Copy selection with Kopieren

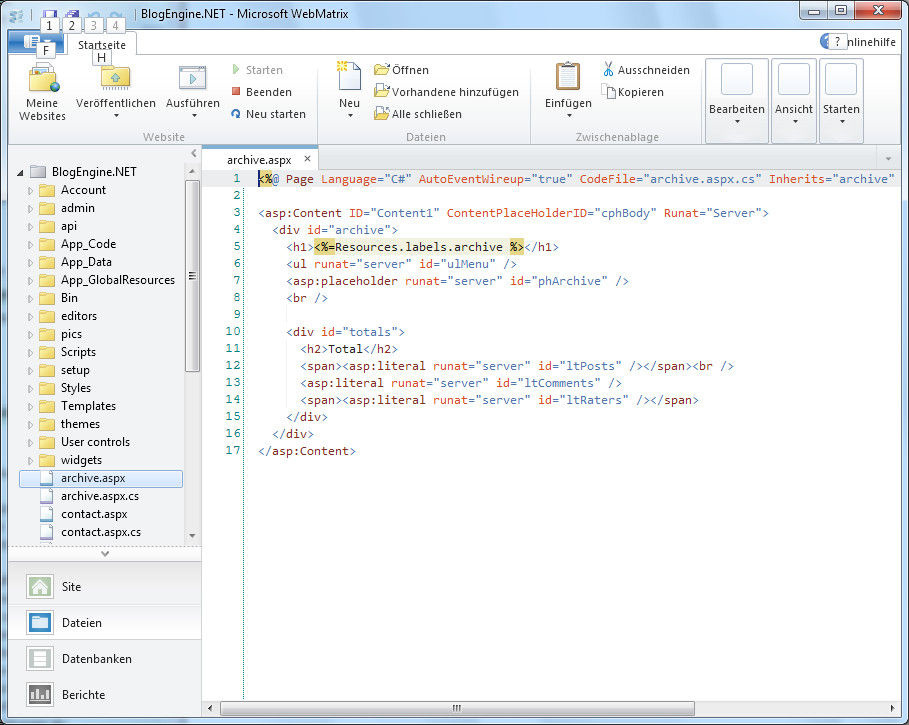click(x=633, y=92)
